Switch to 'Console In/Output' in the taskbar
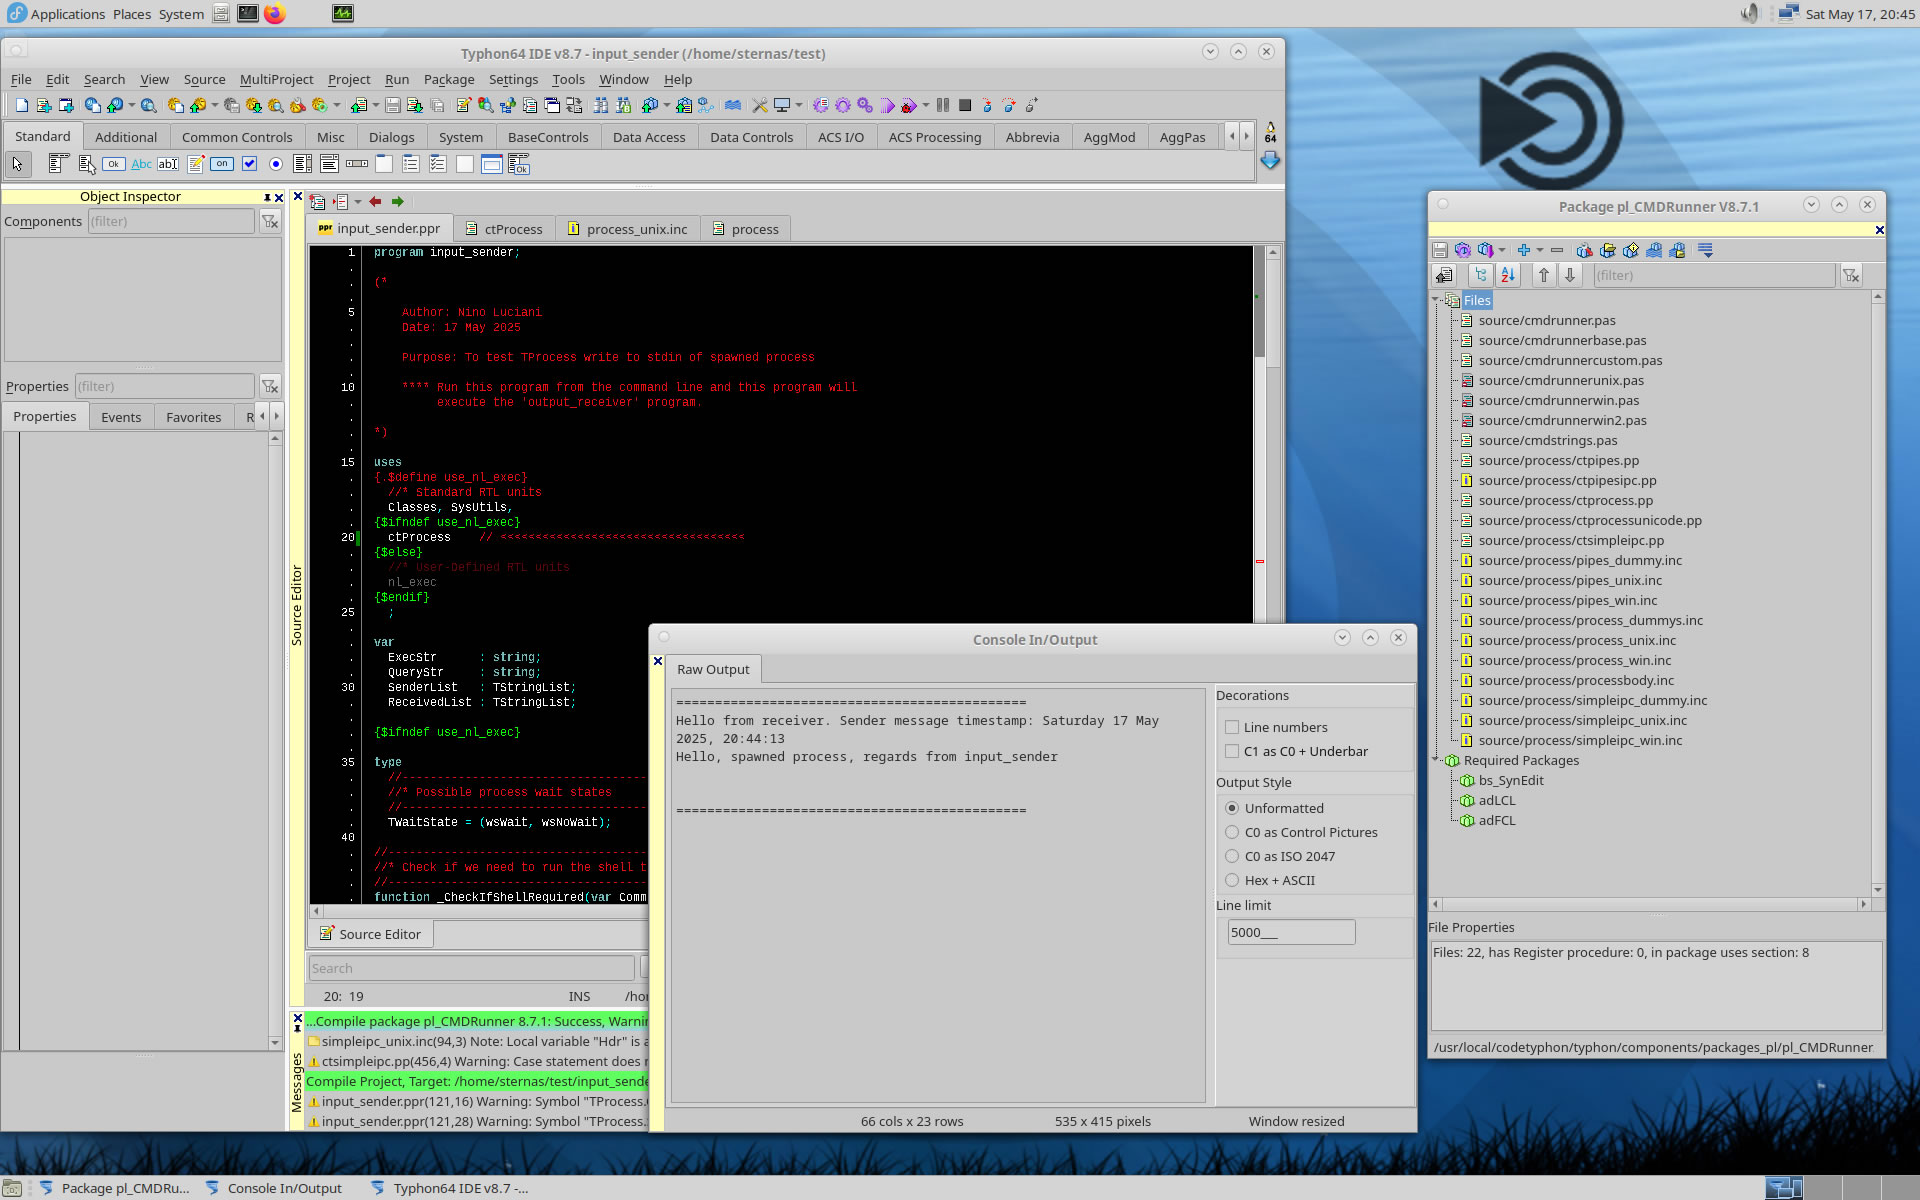This screenshot has width=1920, height=1200. click(x=274, y=1188)
